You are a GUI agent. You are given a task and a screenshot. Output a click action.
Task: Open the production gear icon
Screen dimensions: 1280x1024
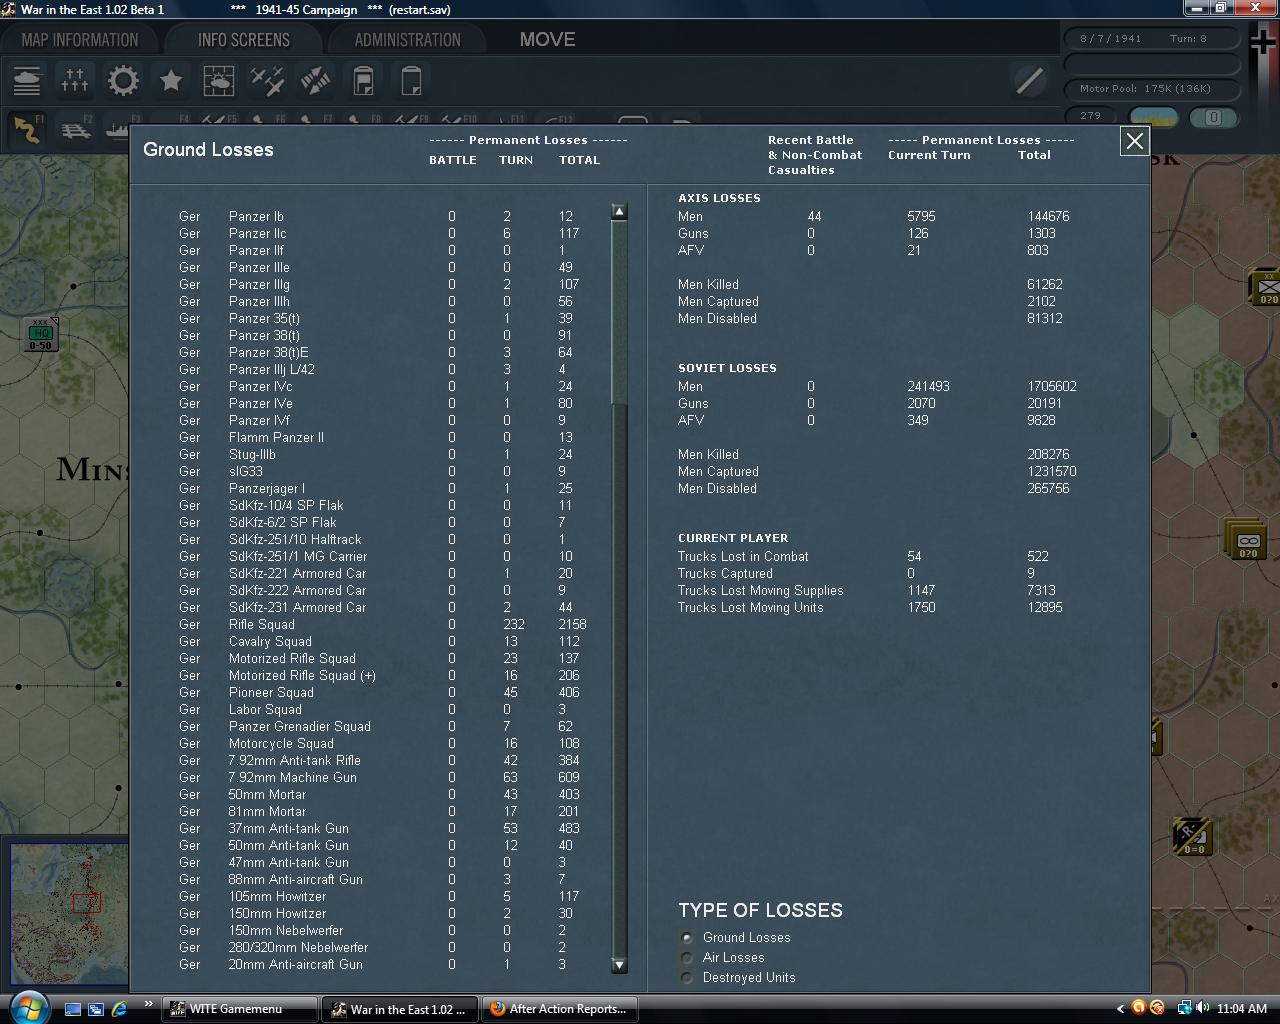click(123, 80)
